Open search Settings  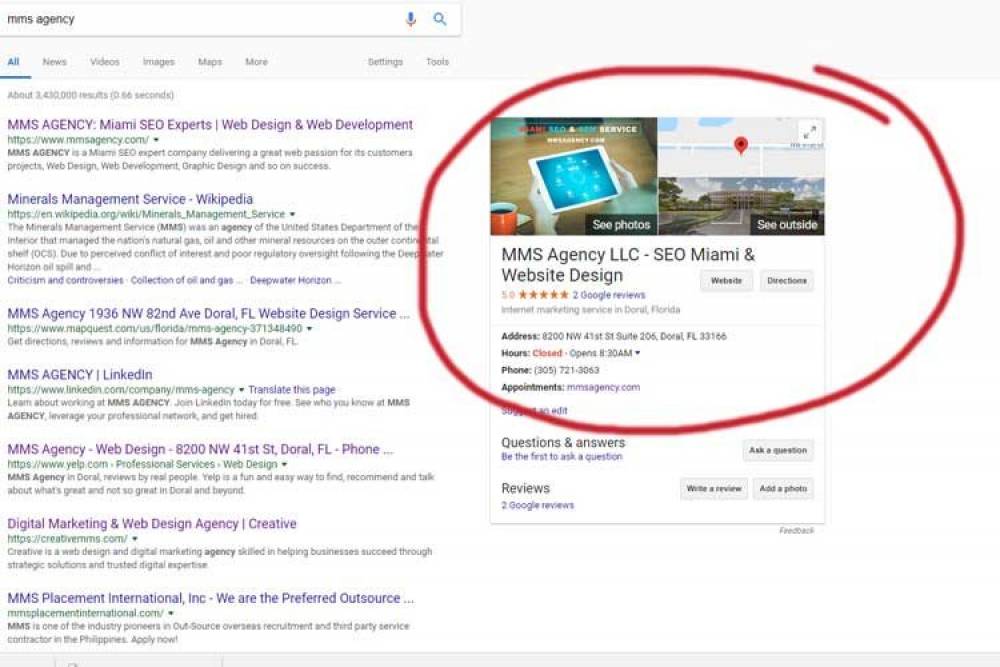pyautogui.click(x=385, y=62)
